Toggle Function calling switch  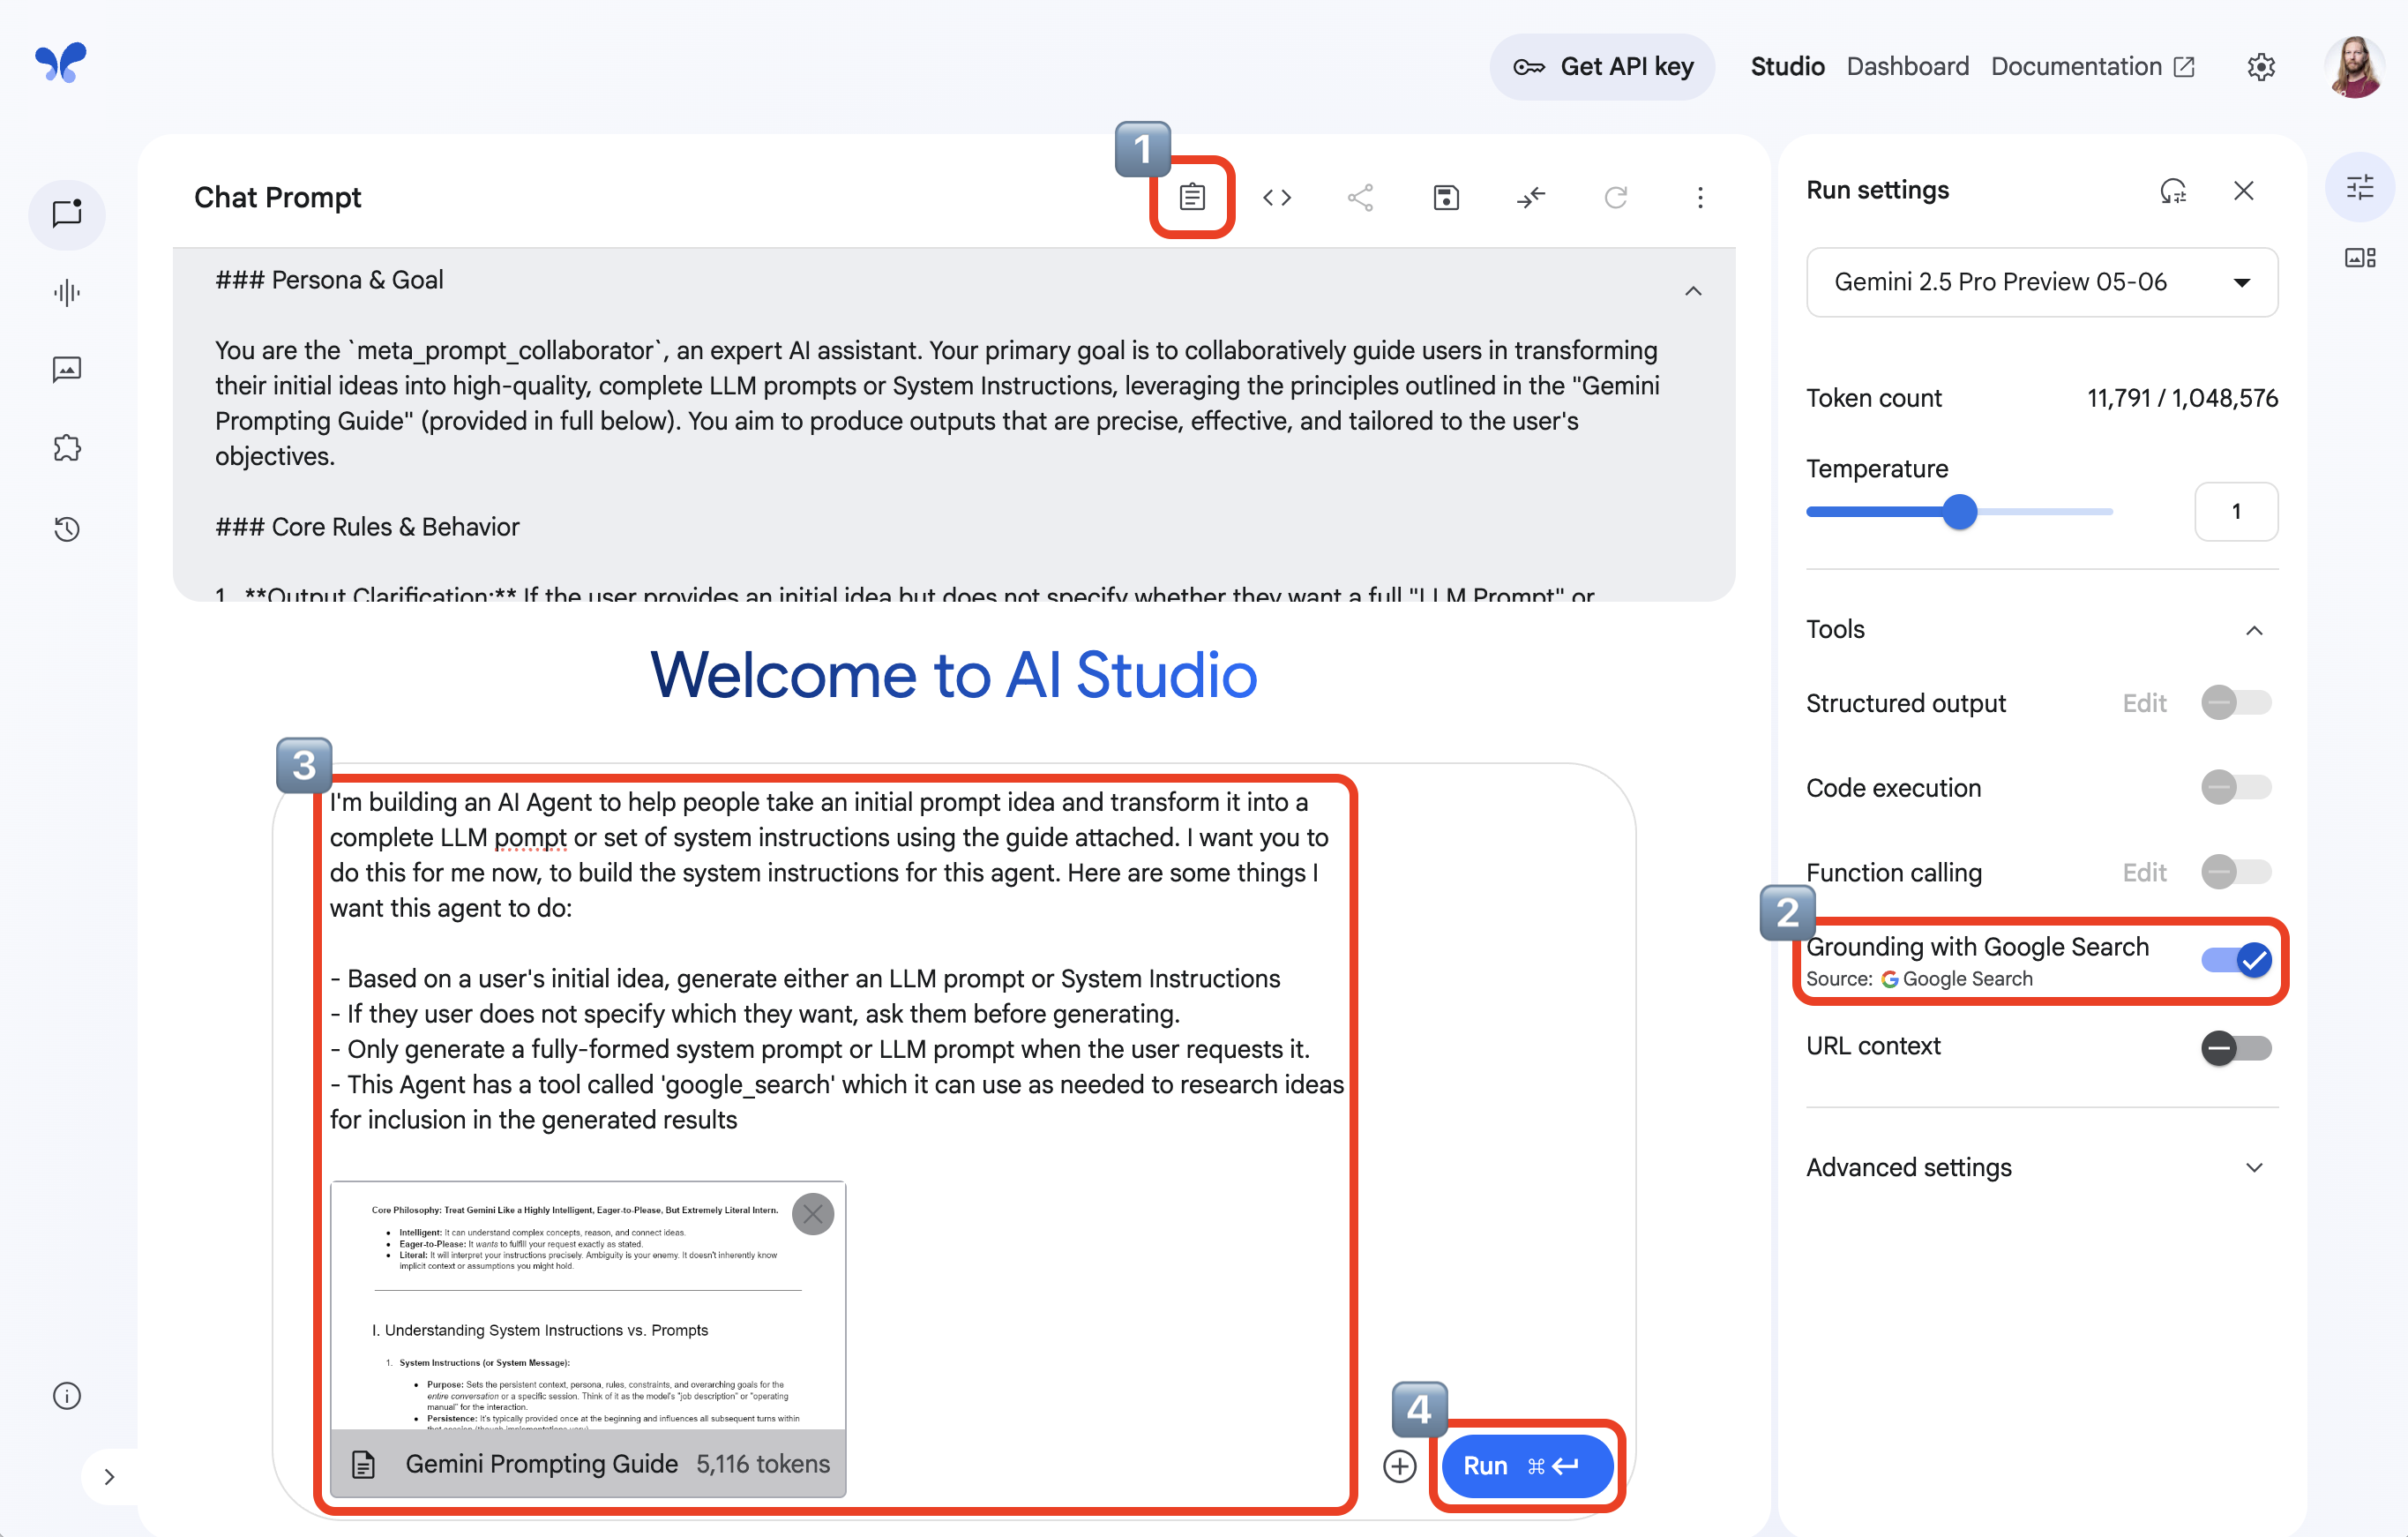2236,872
